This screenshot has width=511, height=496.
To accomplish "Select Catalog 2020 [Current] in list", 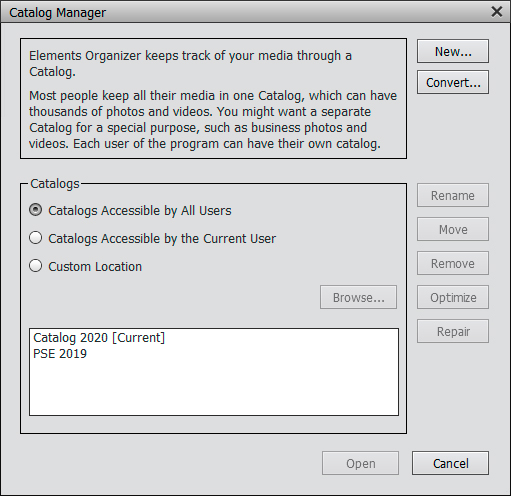I will (99, 338).
